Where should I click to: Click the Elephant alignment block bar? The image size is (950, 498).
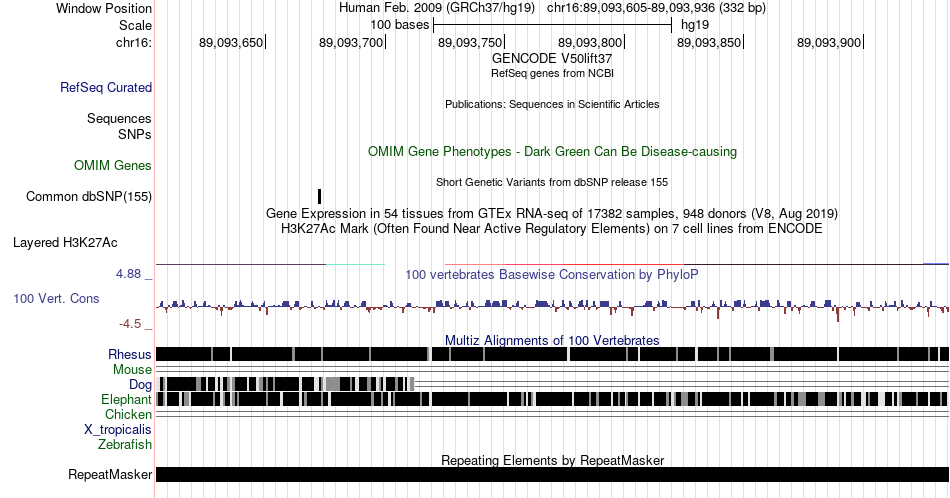tap(552, 399)
